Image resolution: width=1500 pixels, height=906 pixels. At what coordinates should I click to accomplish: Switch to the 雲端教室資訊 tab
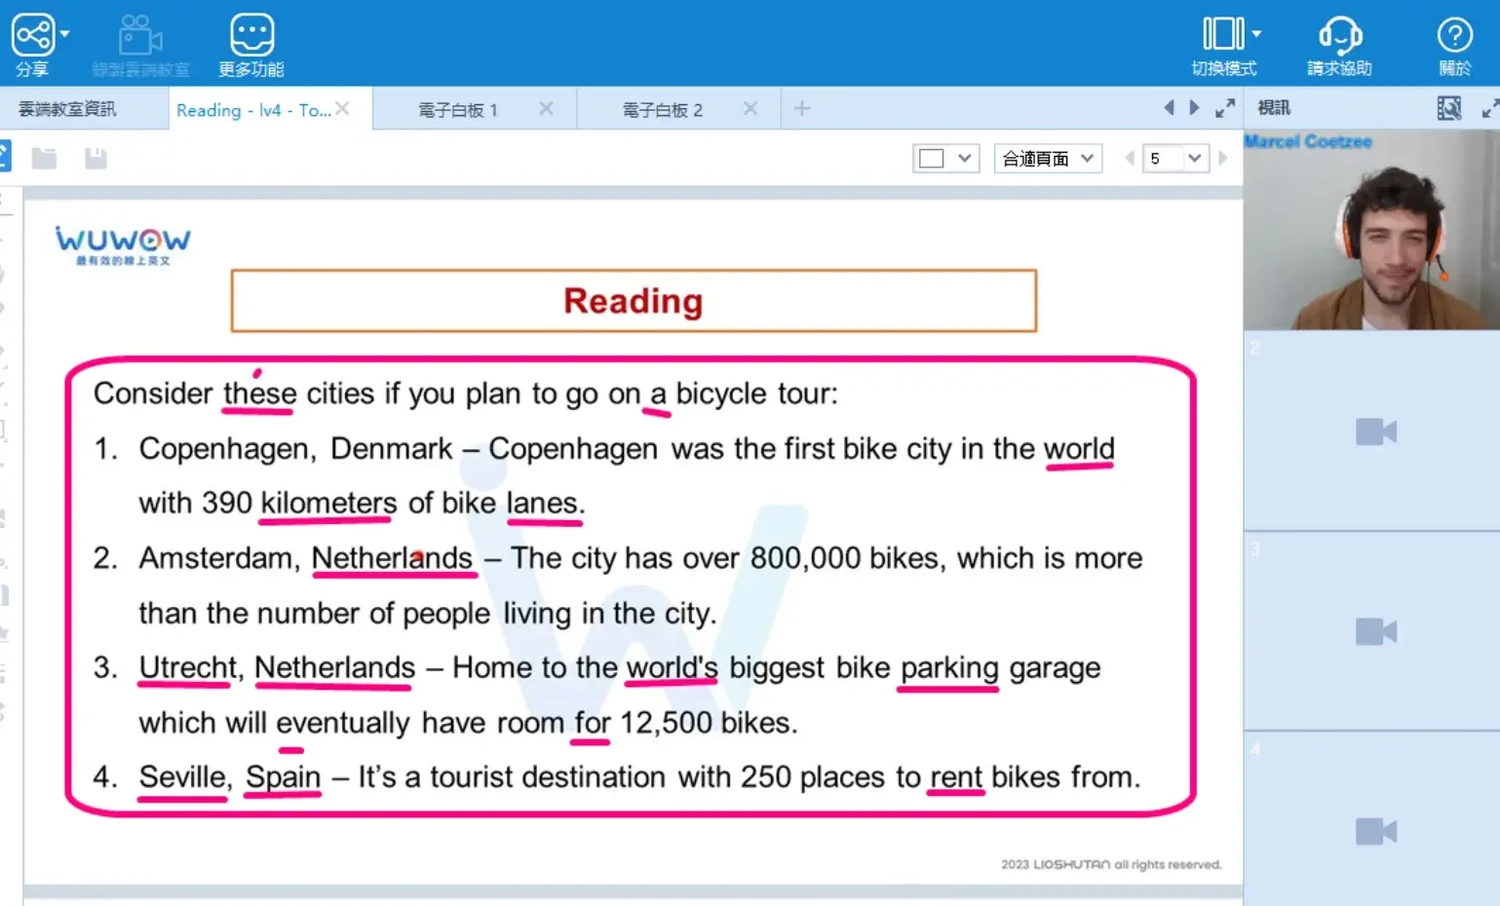tap(67, 109)
